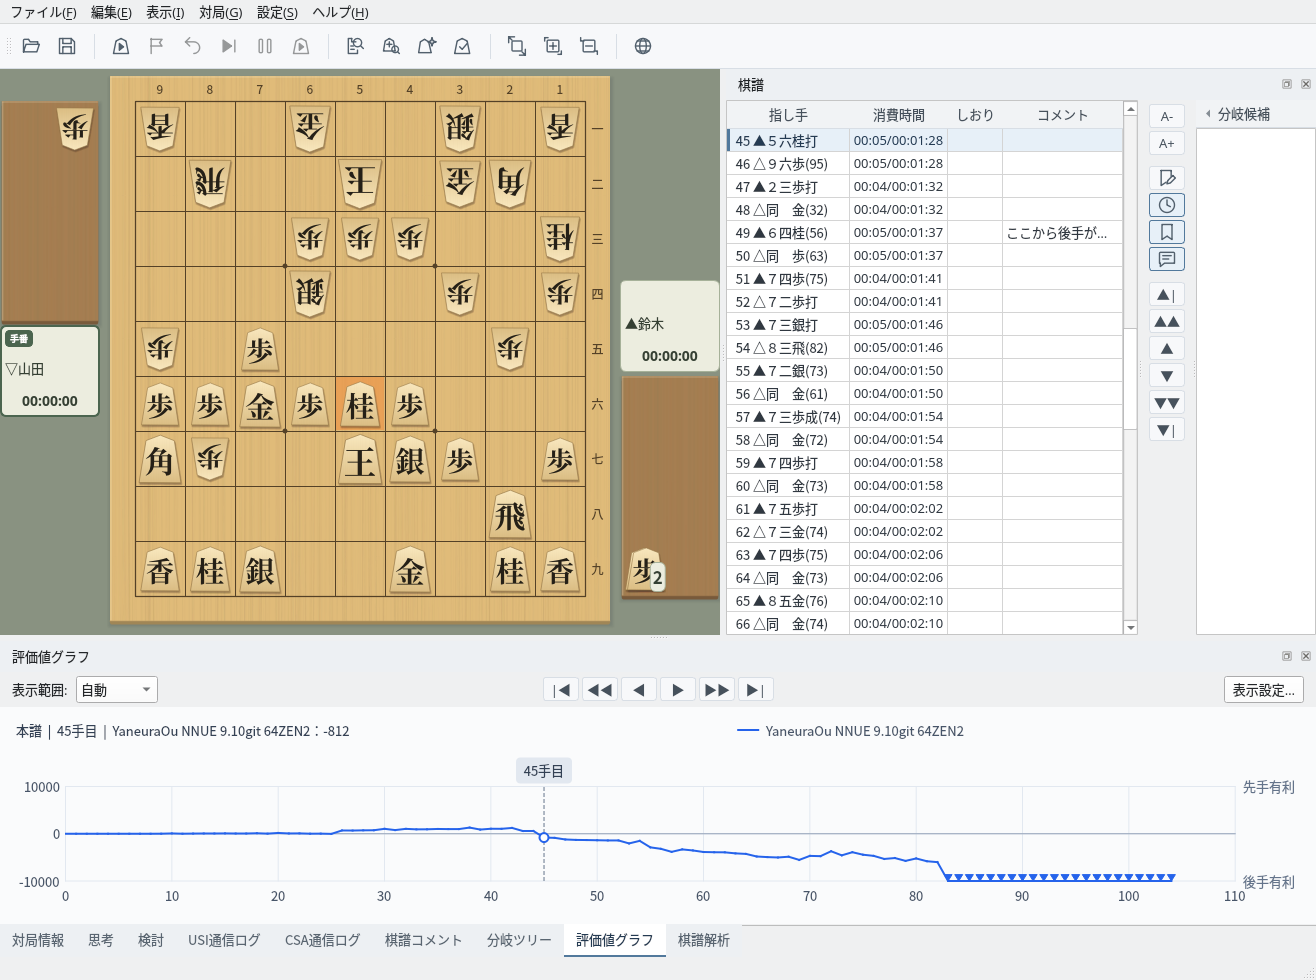Click the search-record icon in the toolbar
Screen dimensions: 1316x980
pos(355,46)
